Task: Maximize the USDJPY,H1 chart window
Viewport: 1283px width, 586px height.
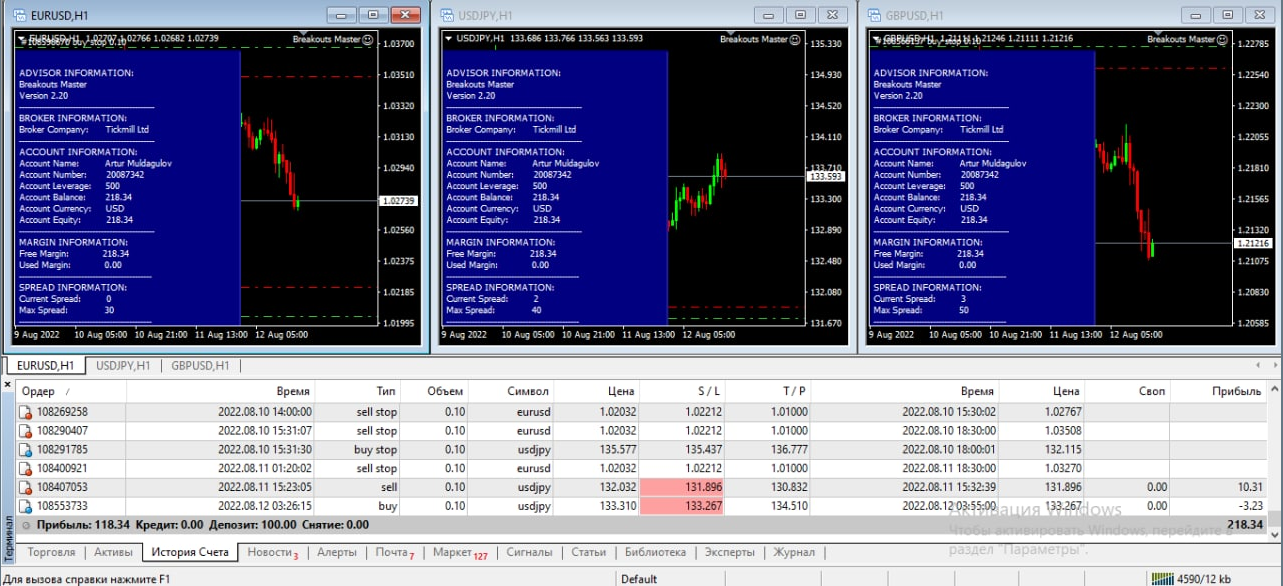Action: tap(800, 15)
